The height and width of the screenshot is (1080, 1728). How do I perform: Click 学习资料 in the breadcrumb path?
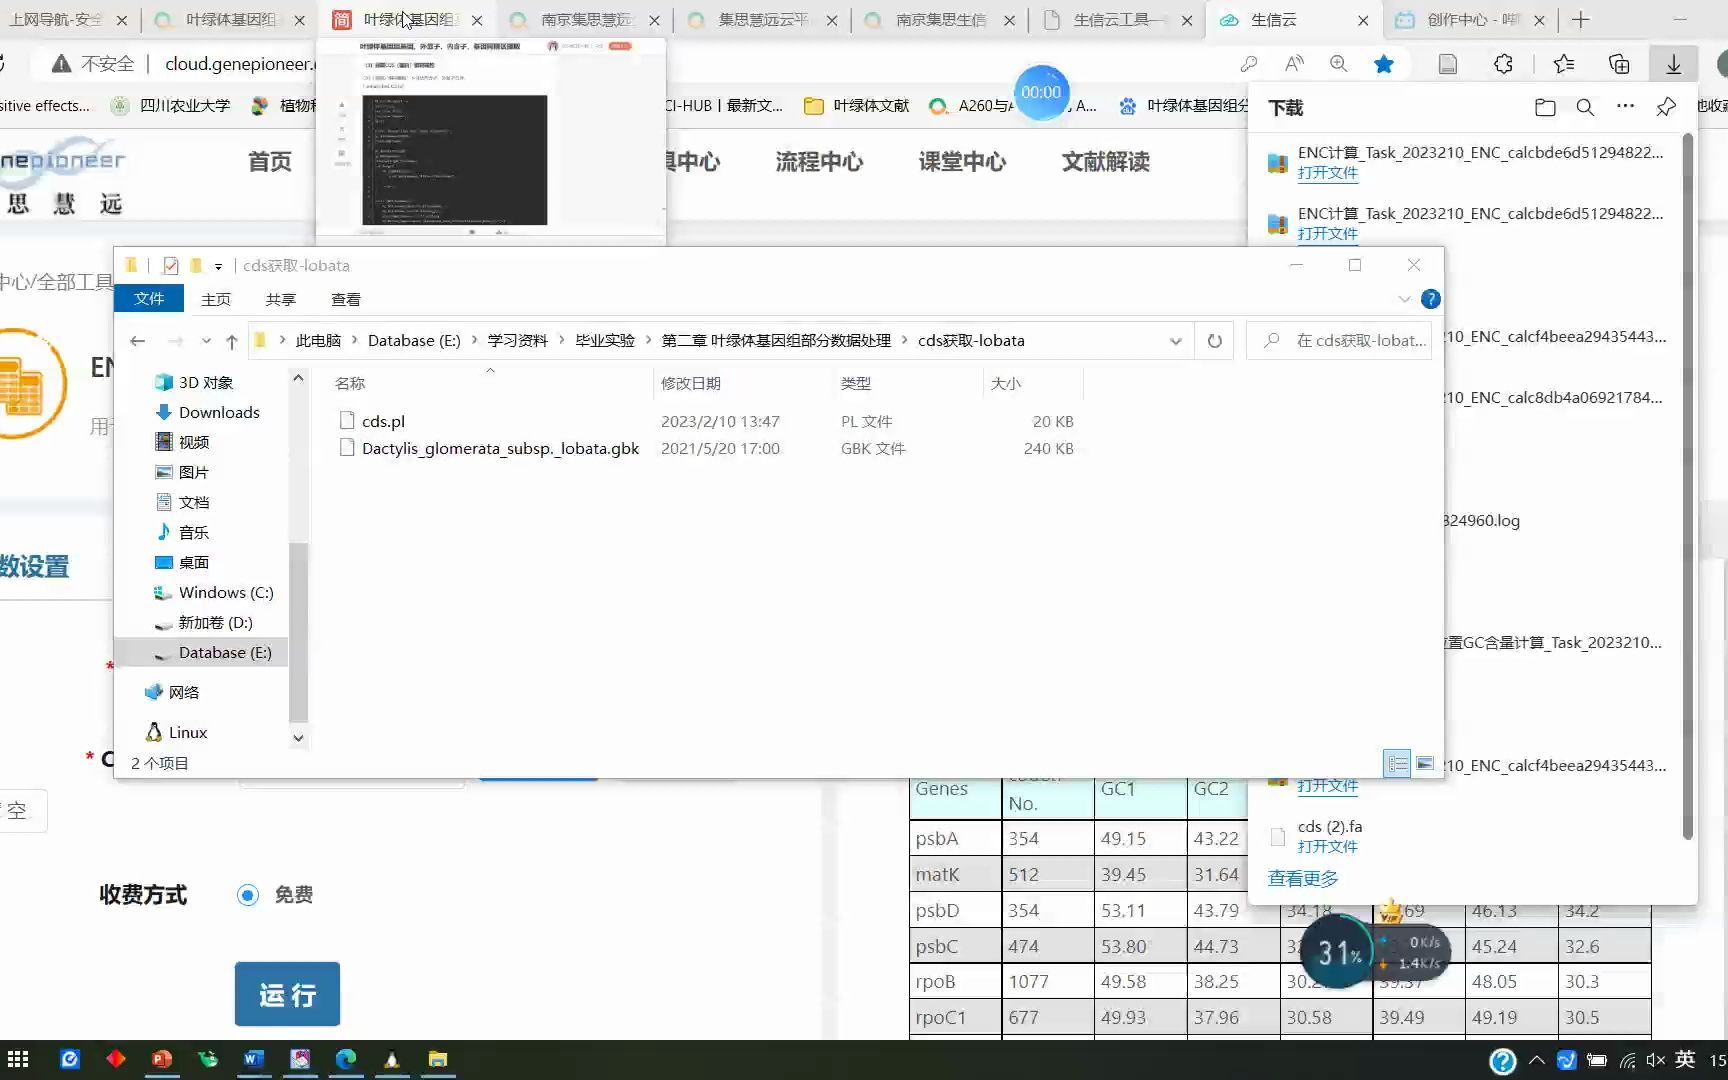point(517,341)
